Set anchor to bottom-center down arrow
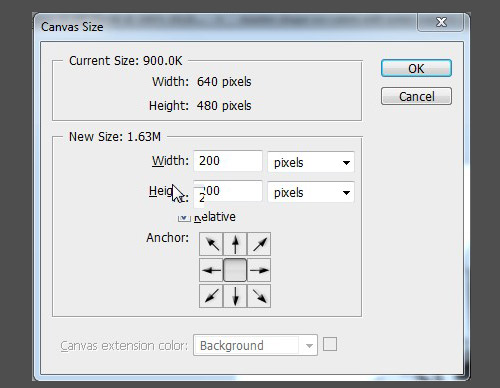 [x=235, y=296]
